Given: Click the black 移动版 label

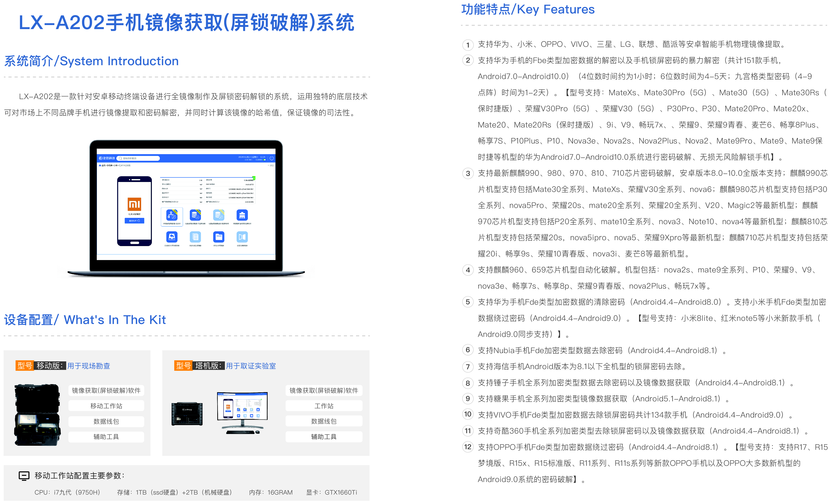Looking at the screenshot, I should point(50,365).
